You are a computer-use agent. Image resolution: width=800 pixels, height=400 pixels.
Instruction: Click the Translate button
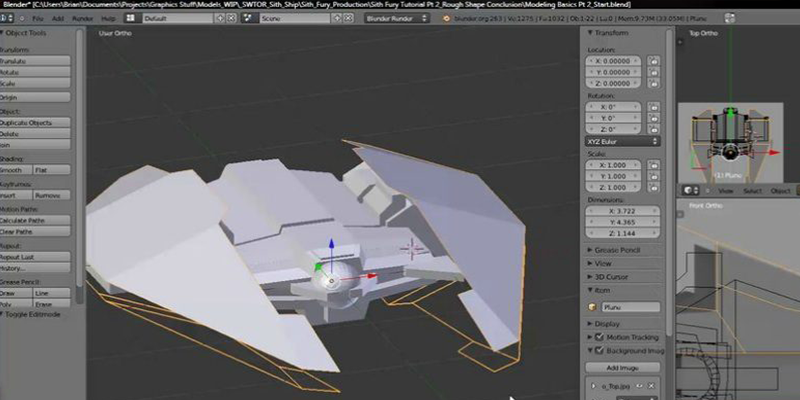click(x=35, y=61)
